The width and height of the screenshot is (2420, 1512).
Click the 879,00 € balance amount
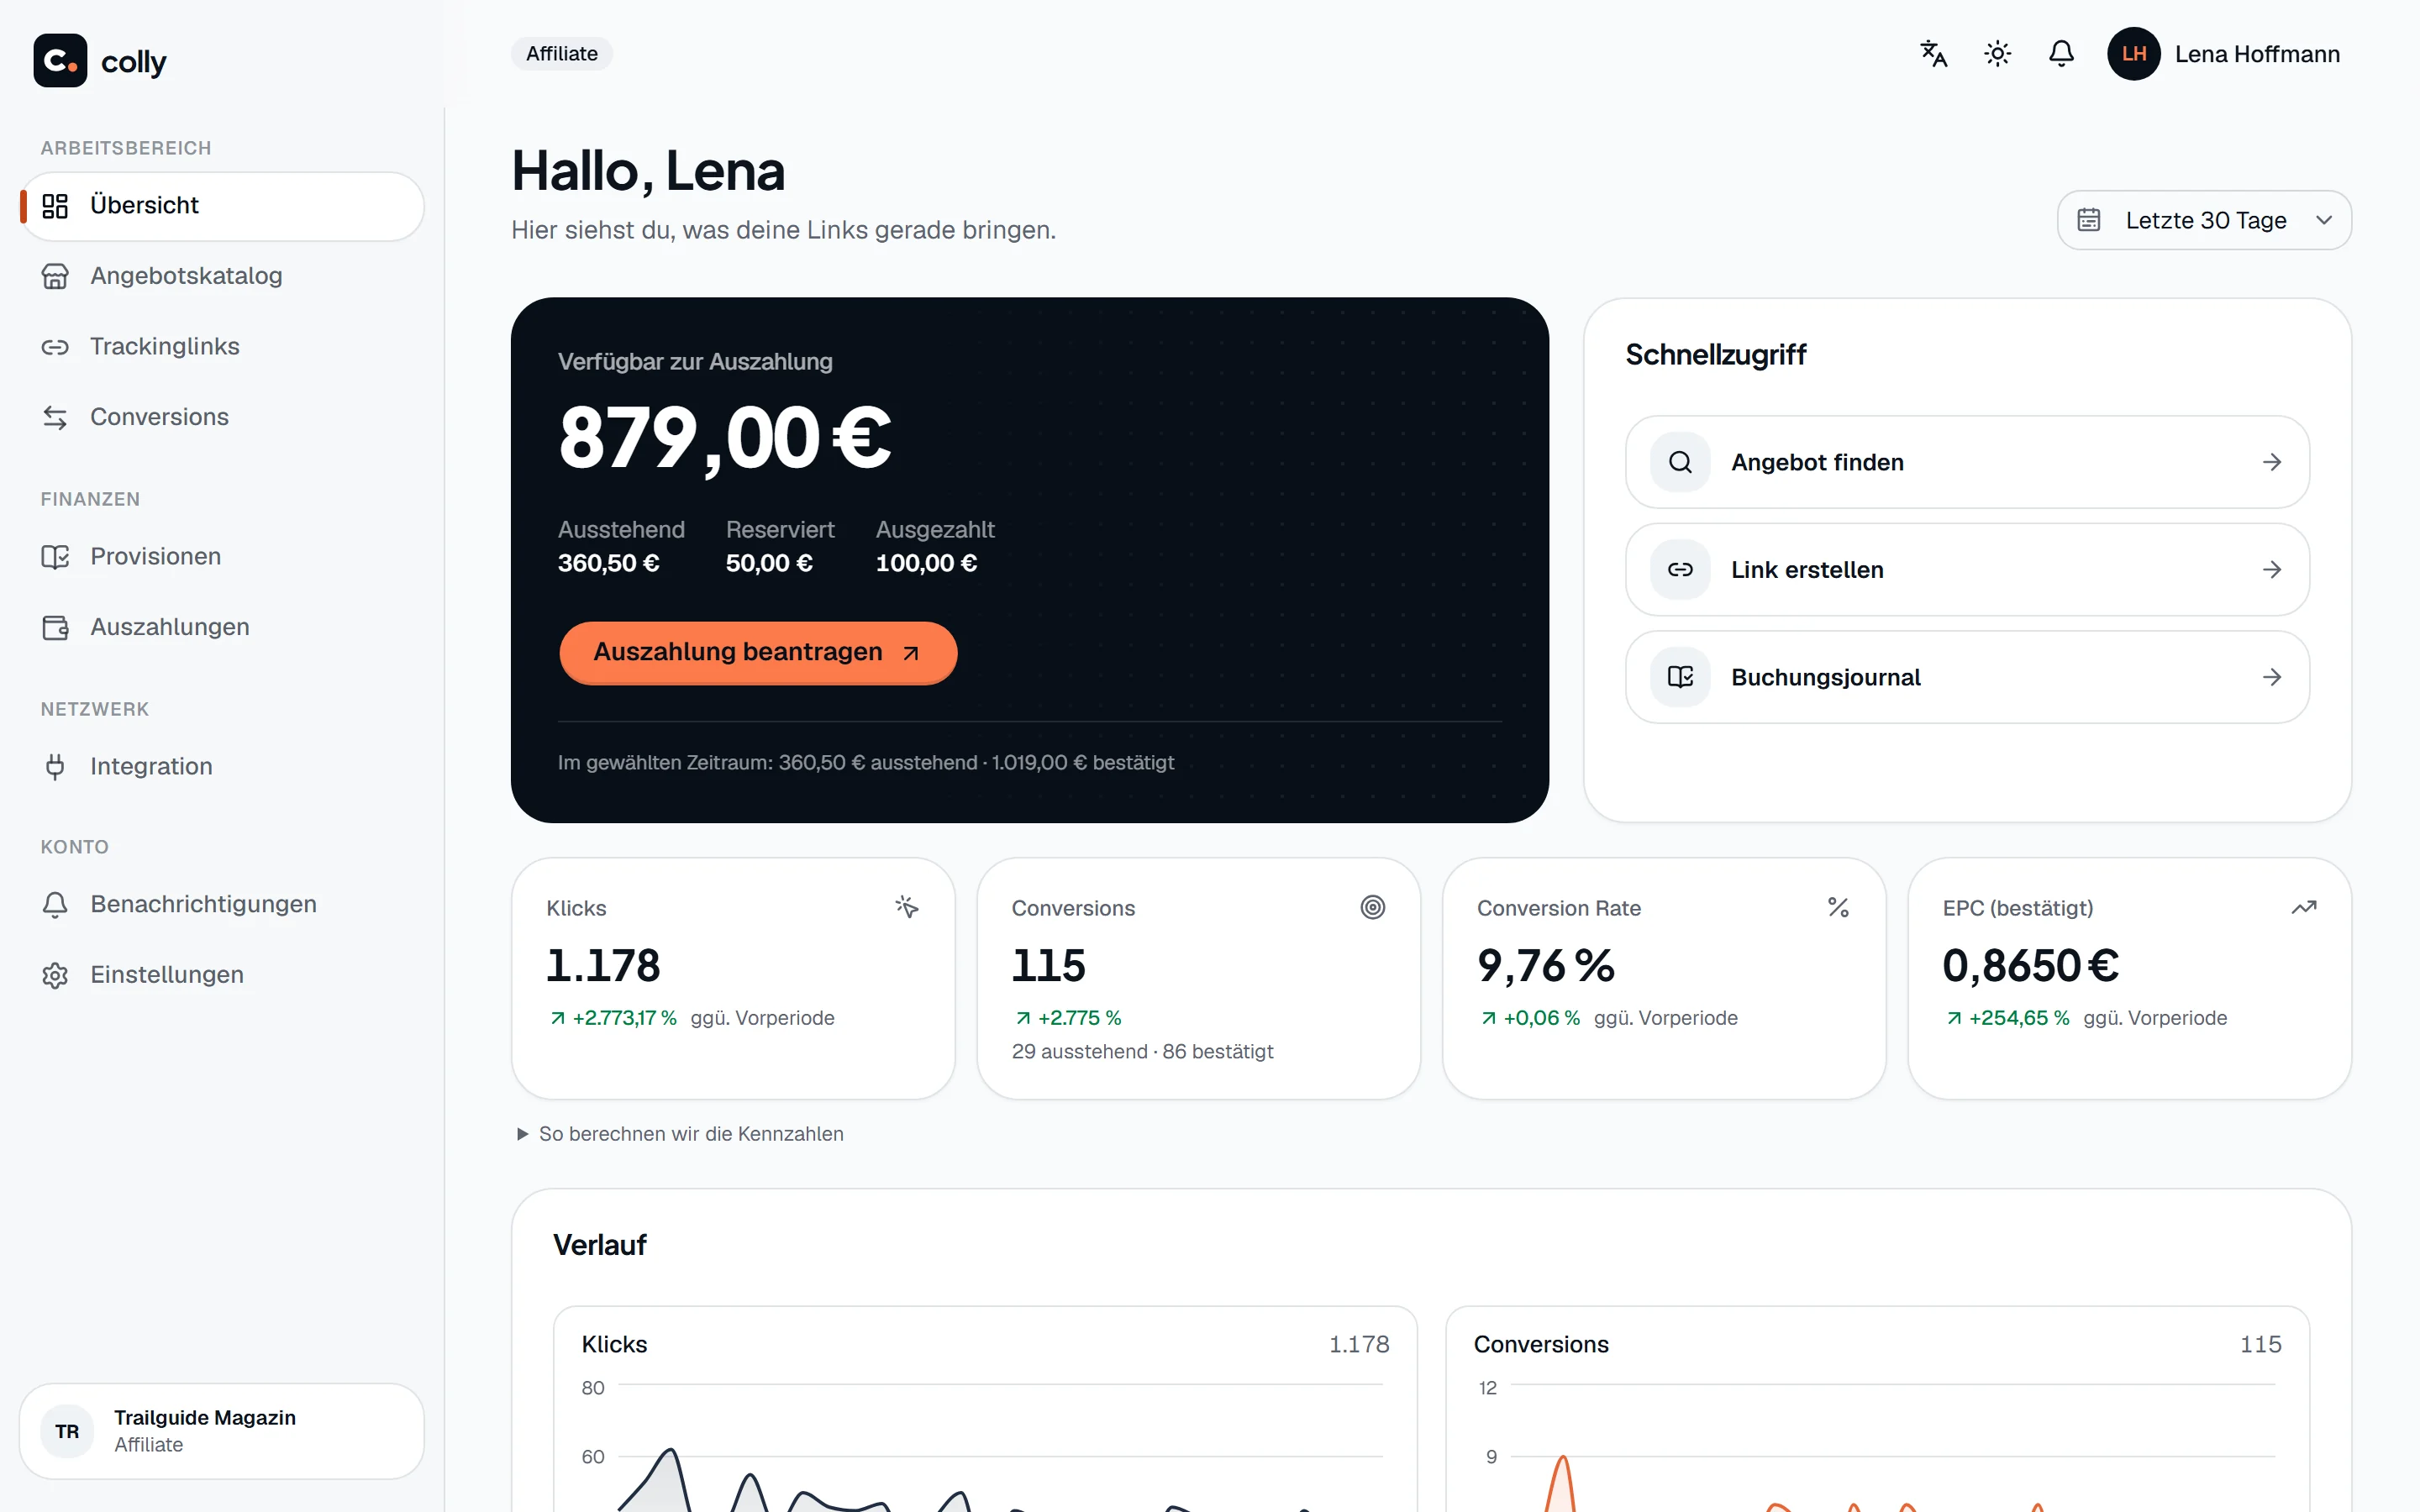coord(724,439)
